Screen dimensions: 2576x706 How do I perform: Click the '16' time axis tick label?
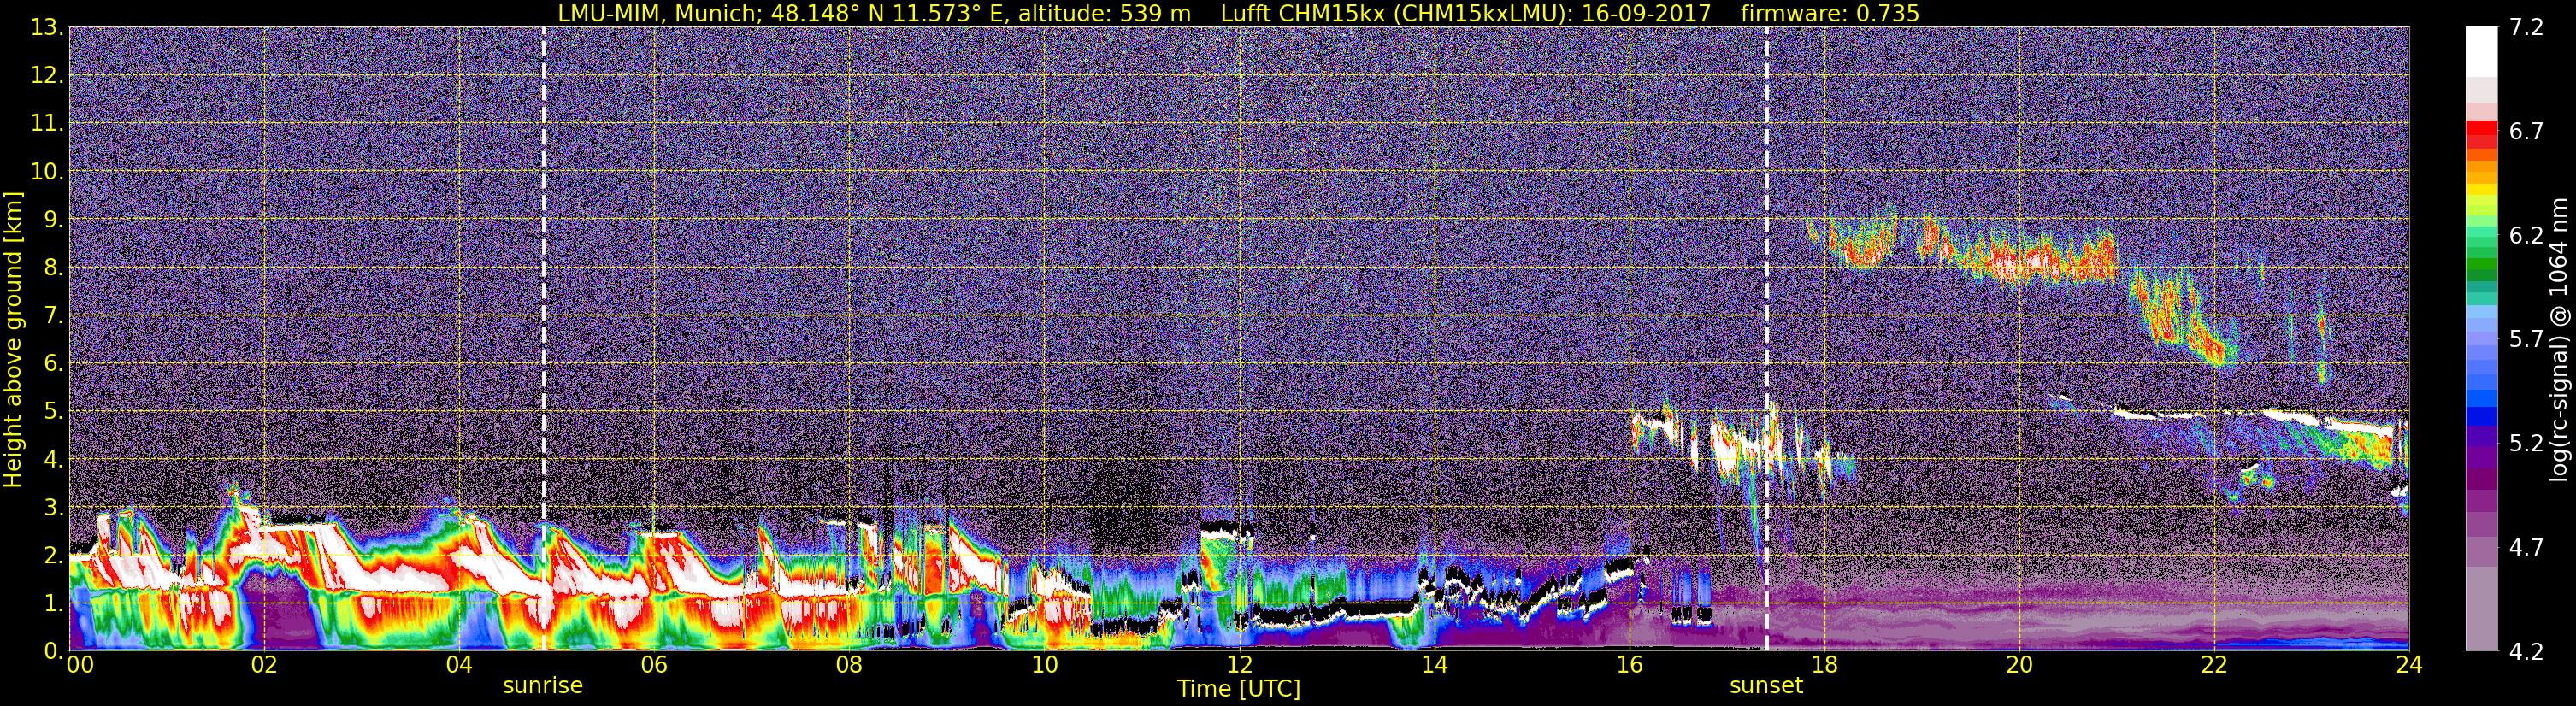tap(1629, 666)
